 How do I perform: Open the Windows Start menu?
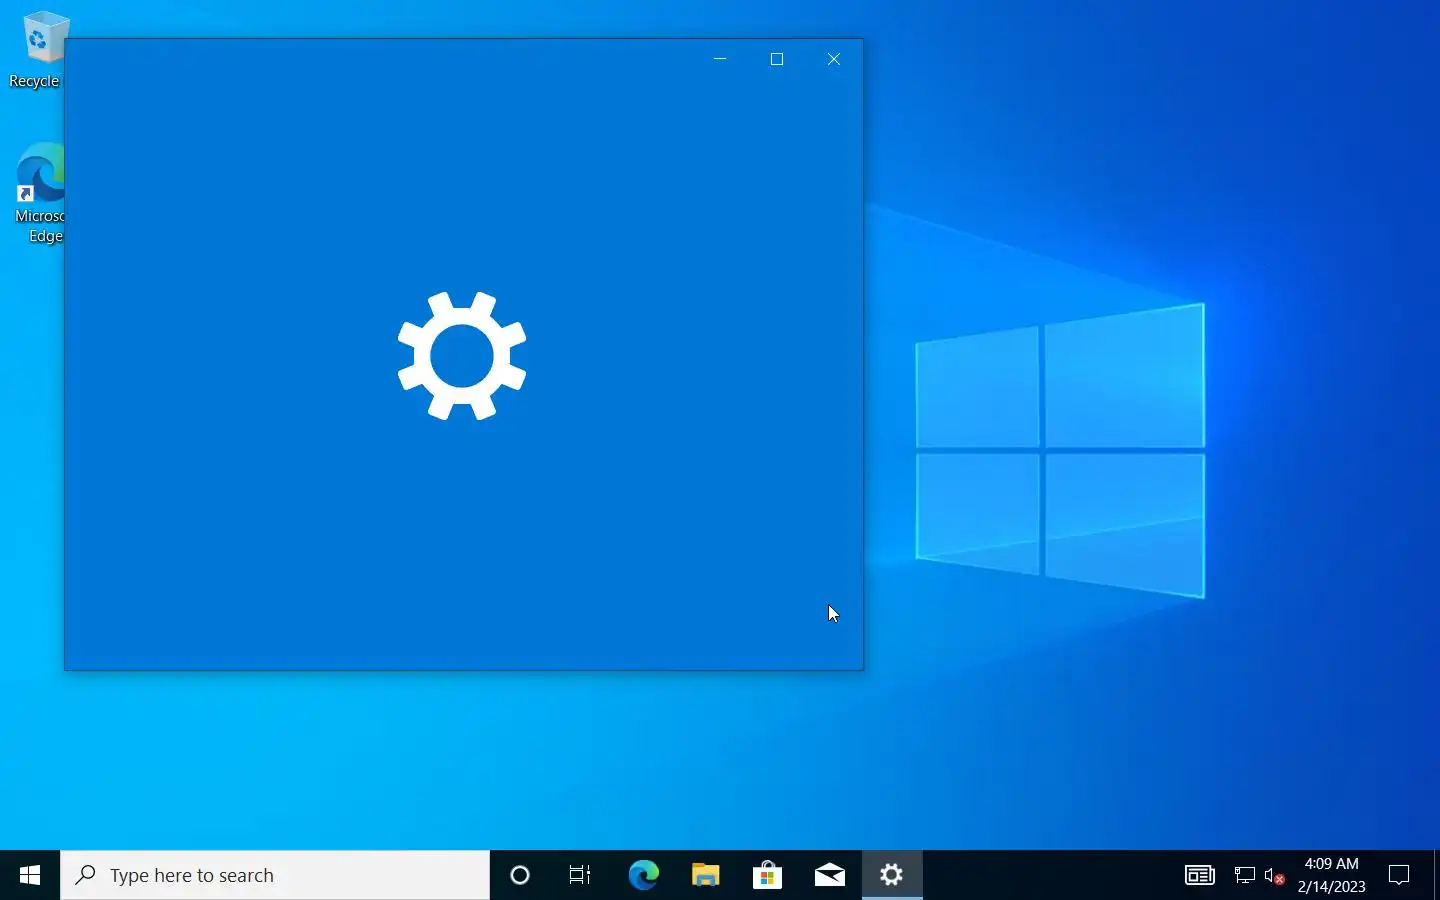click(x=30, y=875)
